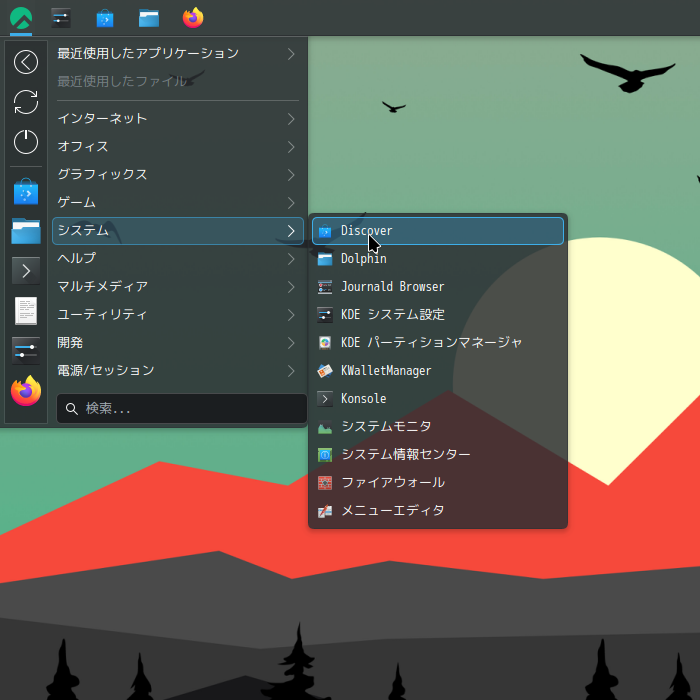Open the オフィス category
The image size is (700, 700).
point(178,147)
